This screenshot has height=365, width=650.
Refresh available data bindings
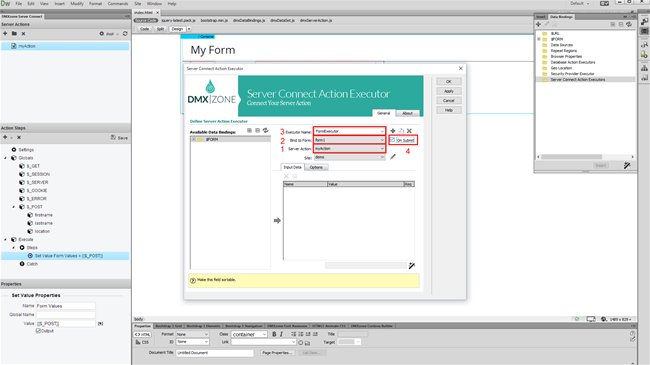tap(266, 131)
